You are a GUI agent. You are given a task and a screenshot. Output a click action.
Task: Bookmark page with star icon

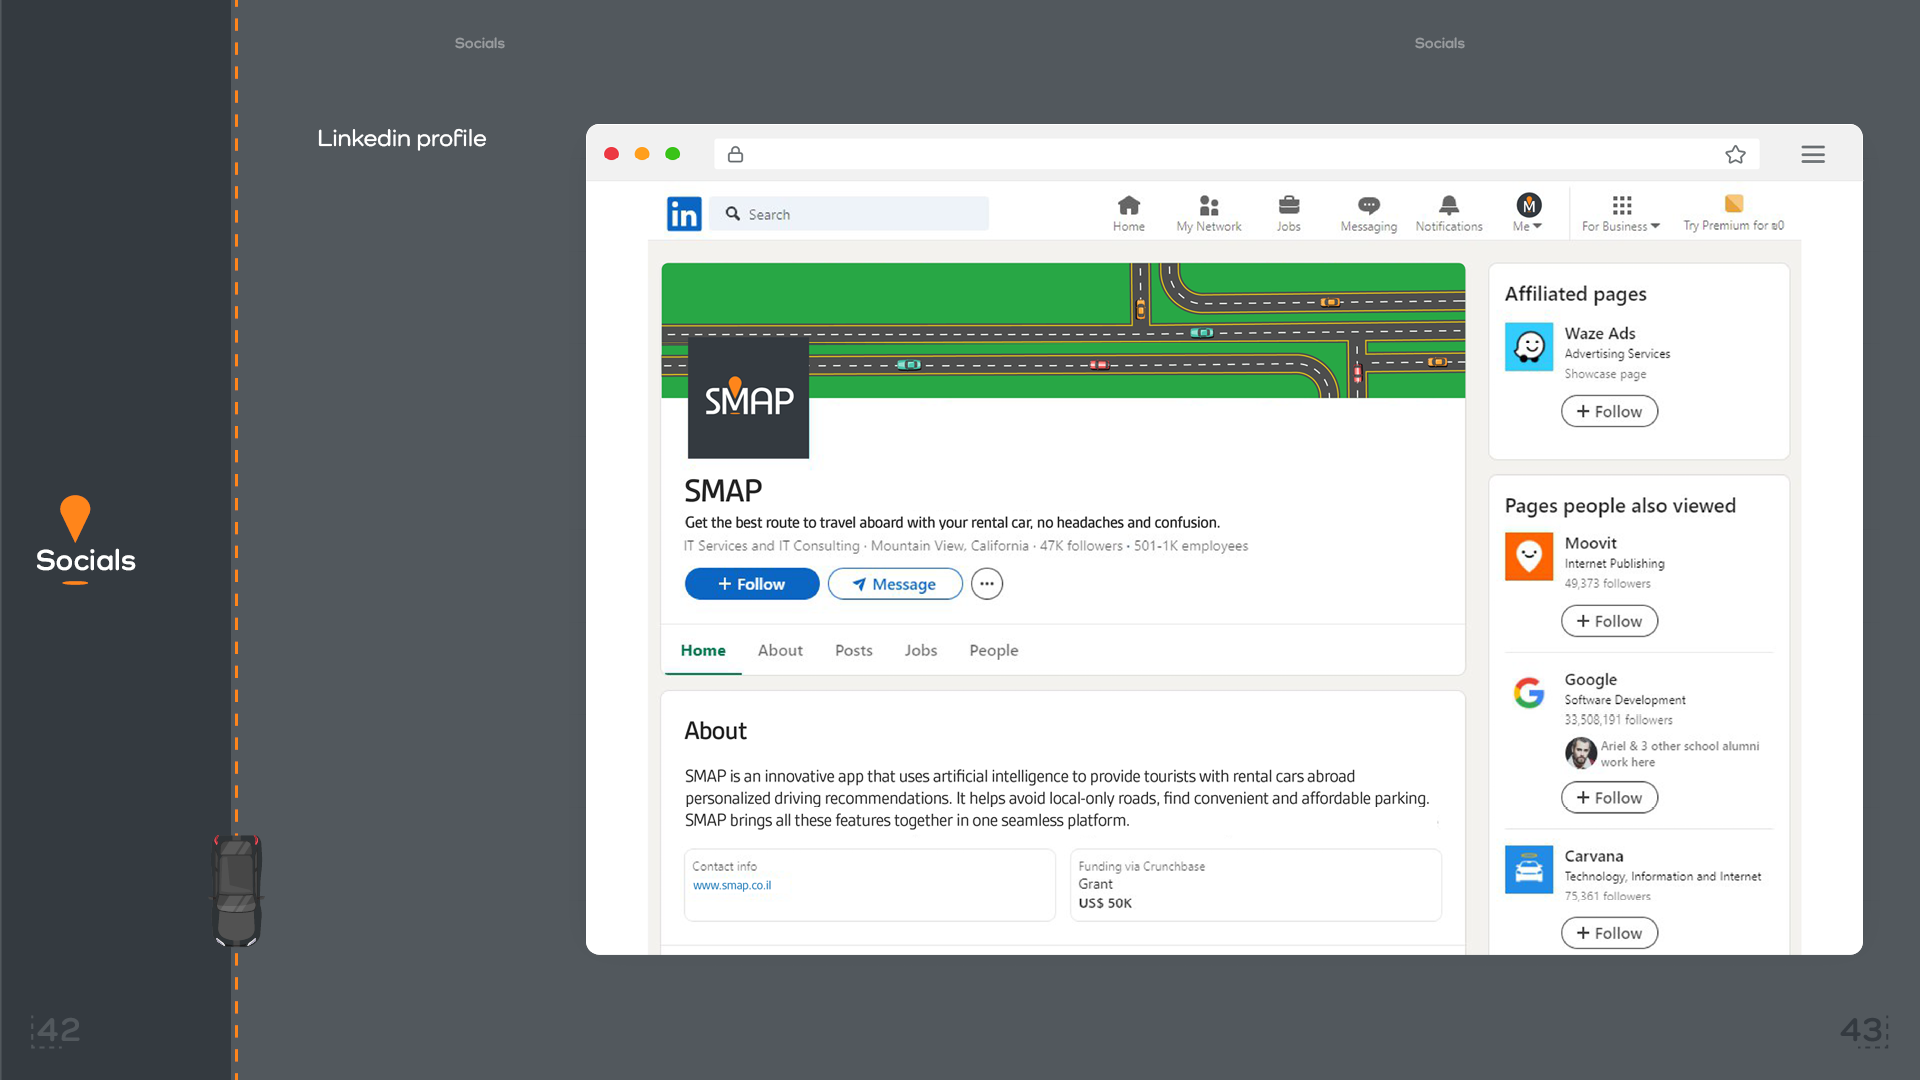1735,154
